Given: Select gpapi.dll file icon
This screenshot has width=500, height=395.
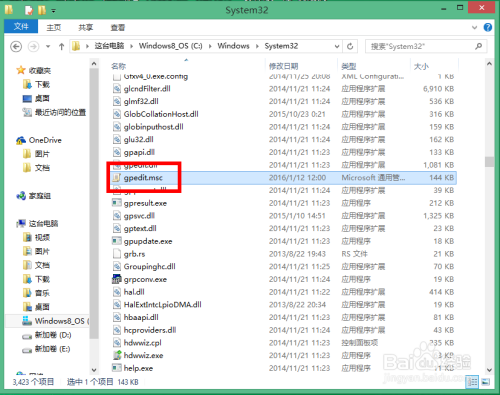Looking at the screenshot, I should coord(116,152).
